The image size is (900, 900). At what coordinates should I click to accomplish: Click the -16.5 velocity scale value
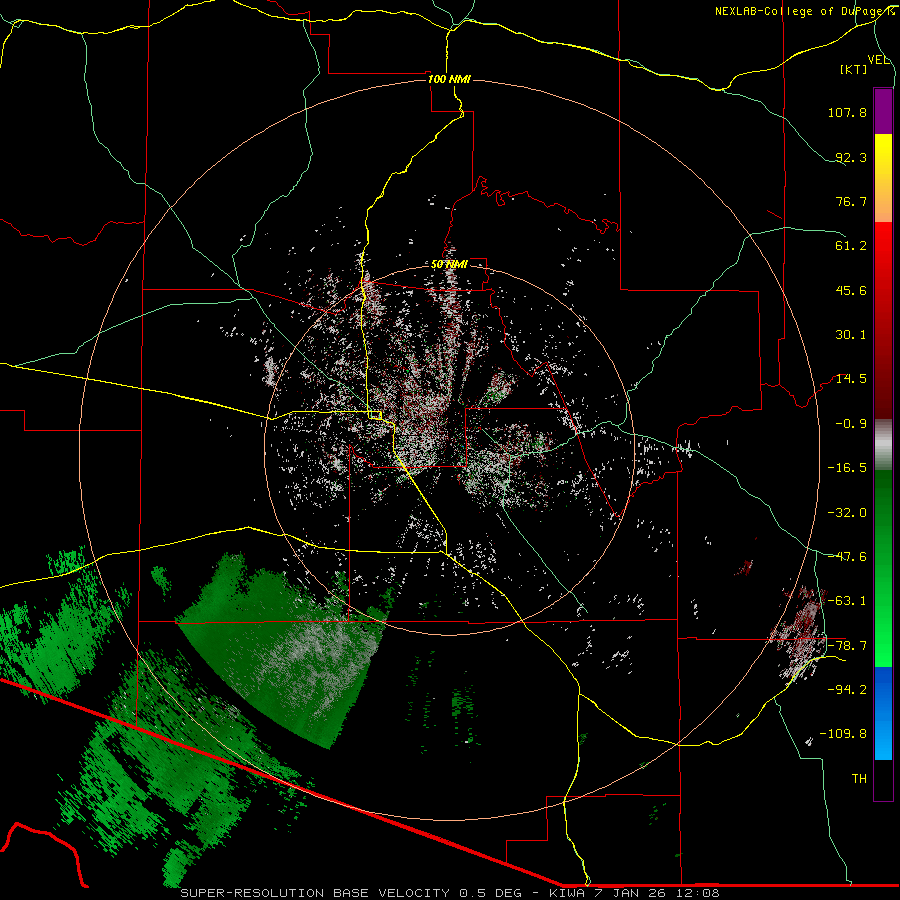coord(847,468)
